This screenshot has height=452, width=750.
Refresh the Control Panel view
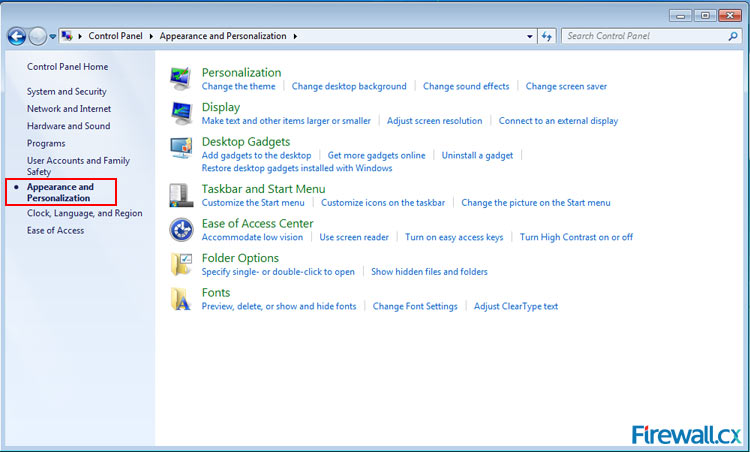(x=547, y=36)
